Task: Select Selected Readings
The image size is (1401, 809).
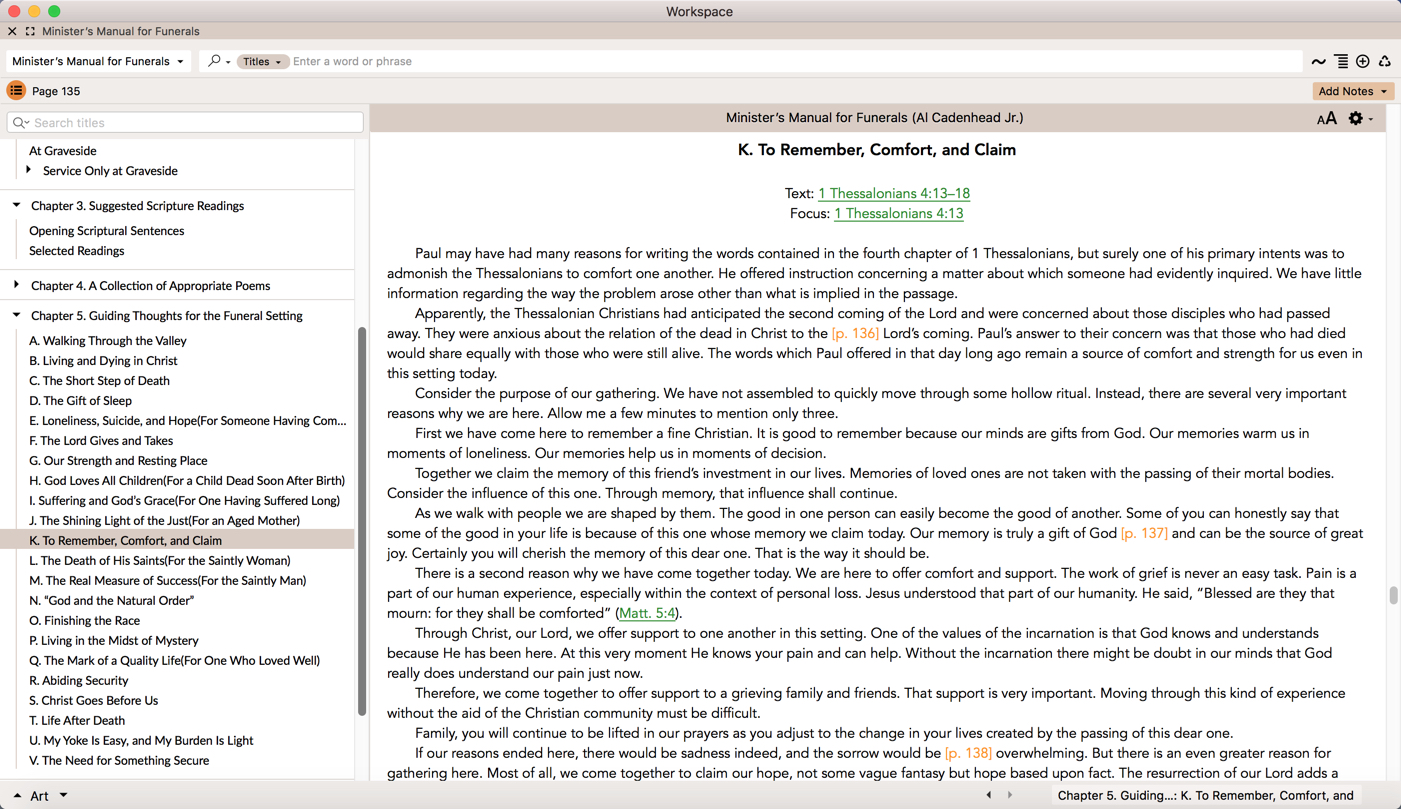Action: click(x=77, y=251)
